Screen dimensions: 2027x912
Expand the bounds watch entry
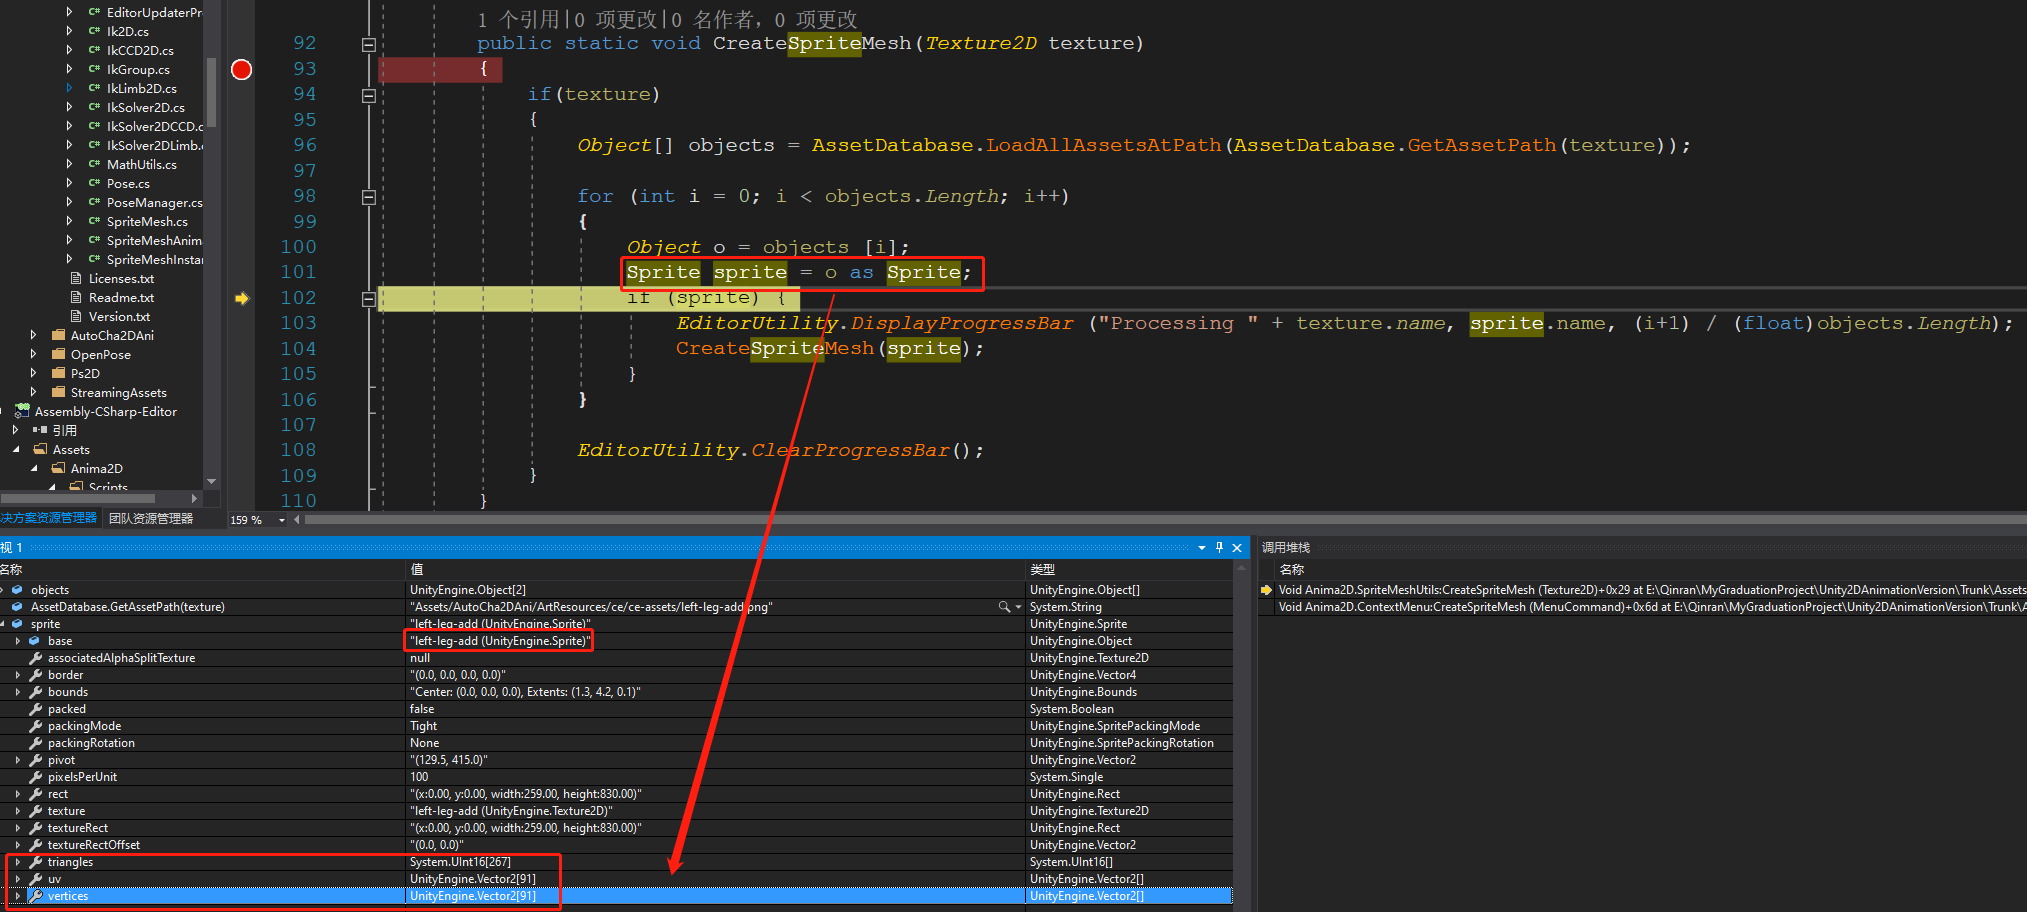click(18, 692)
